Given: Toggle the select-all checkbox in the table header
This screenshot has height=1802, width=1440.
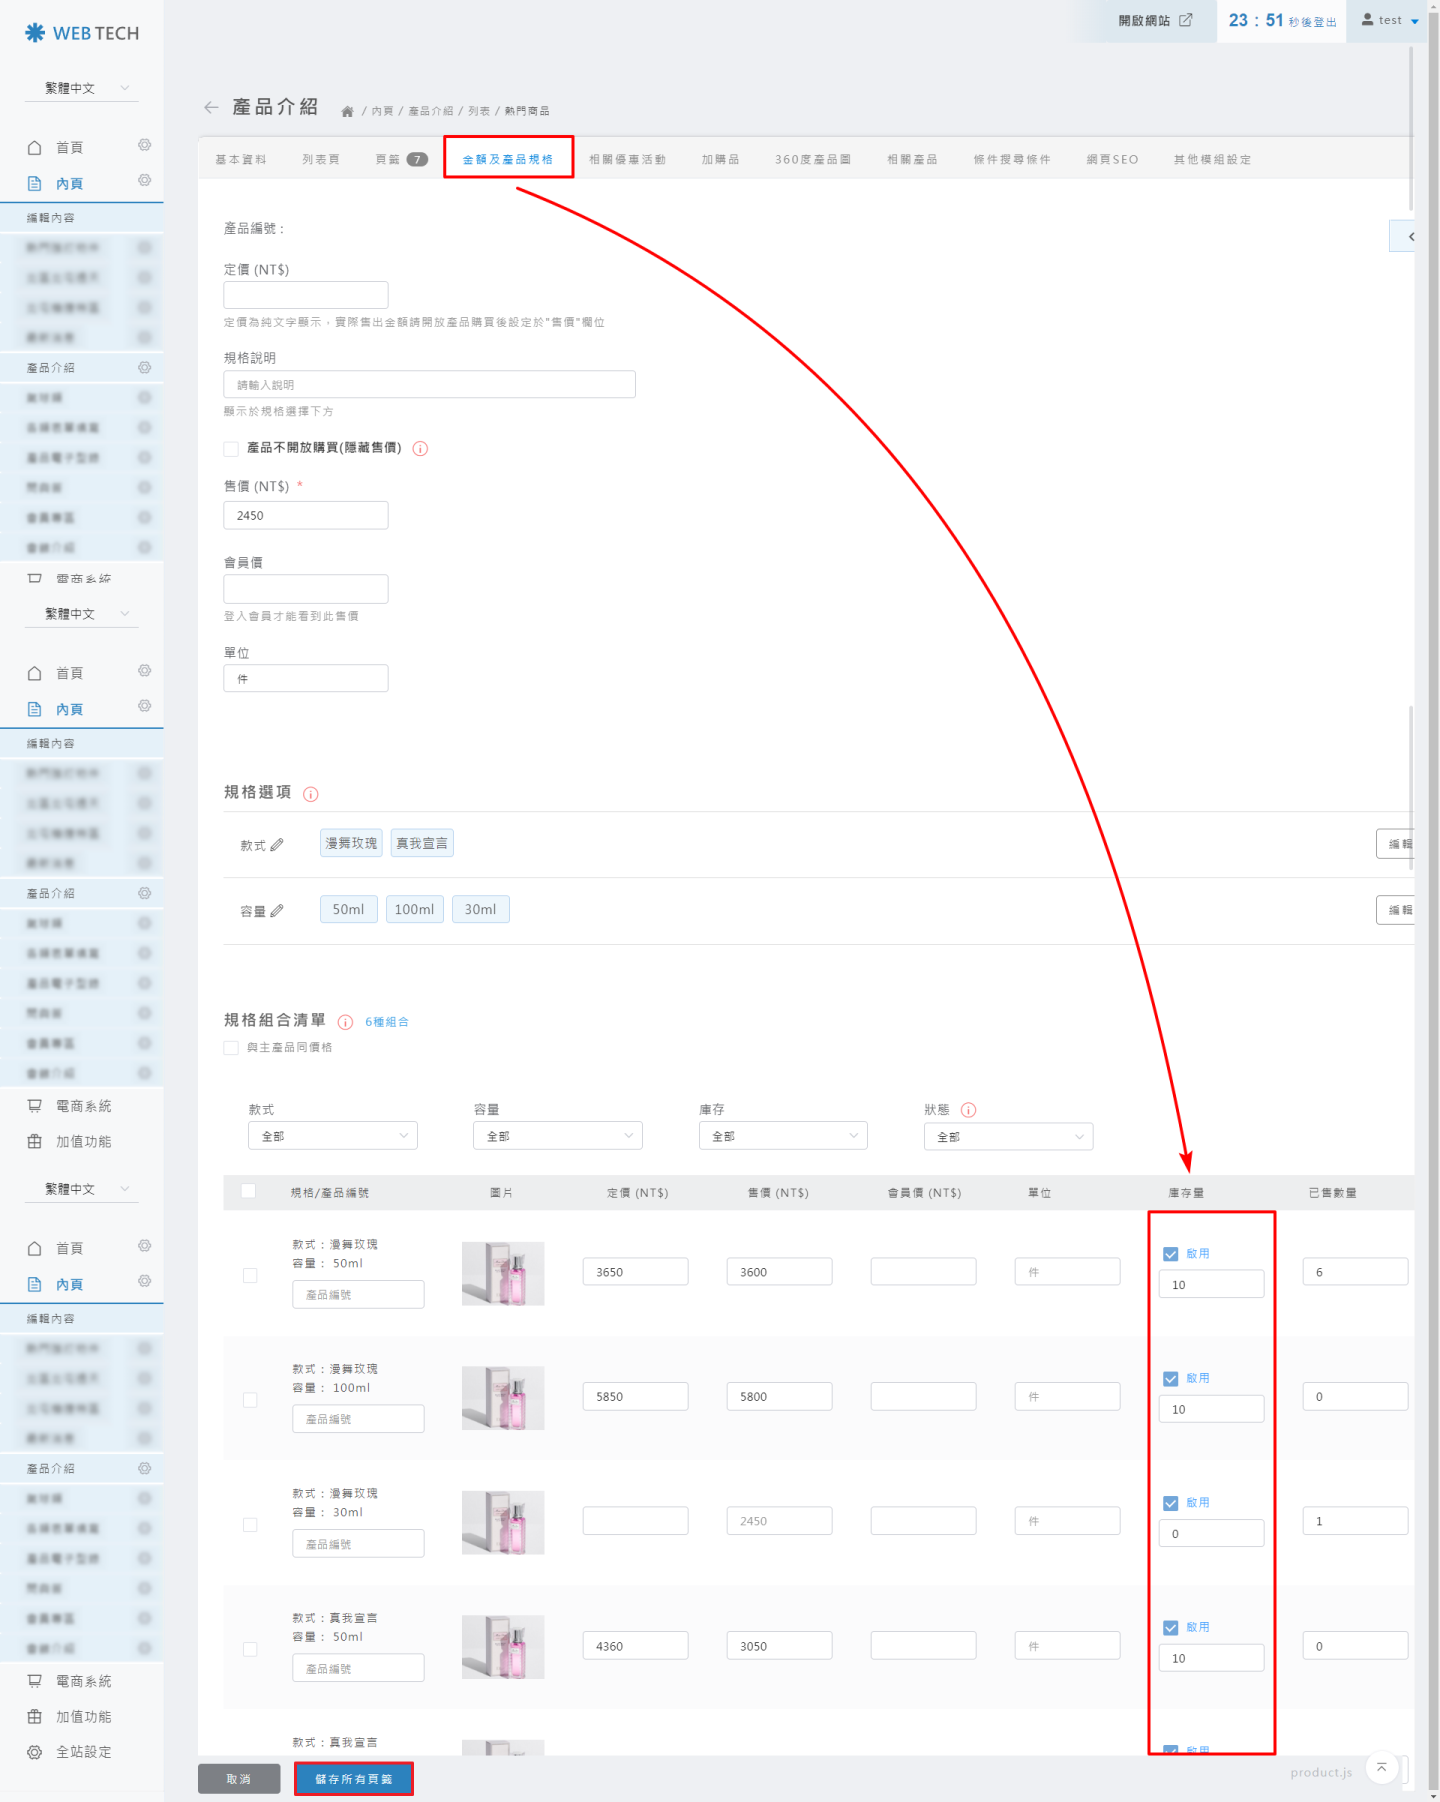Looking at the screenshot, I should tap(249, 1191).
